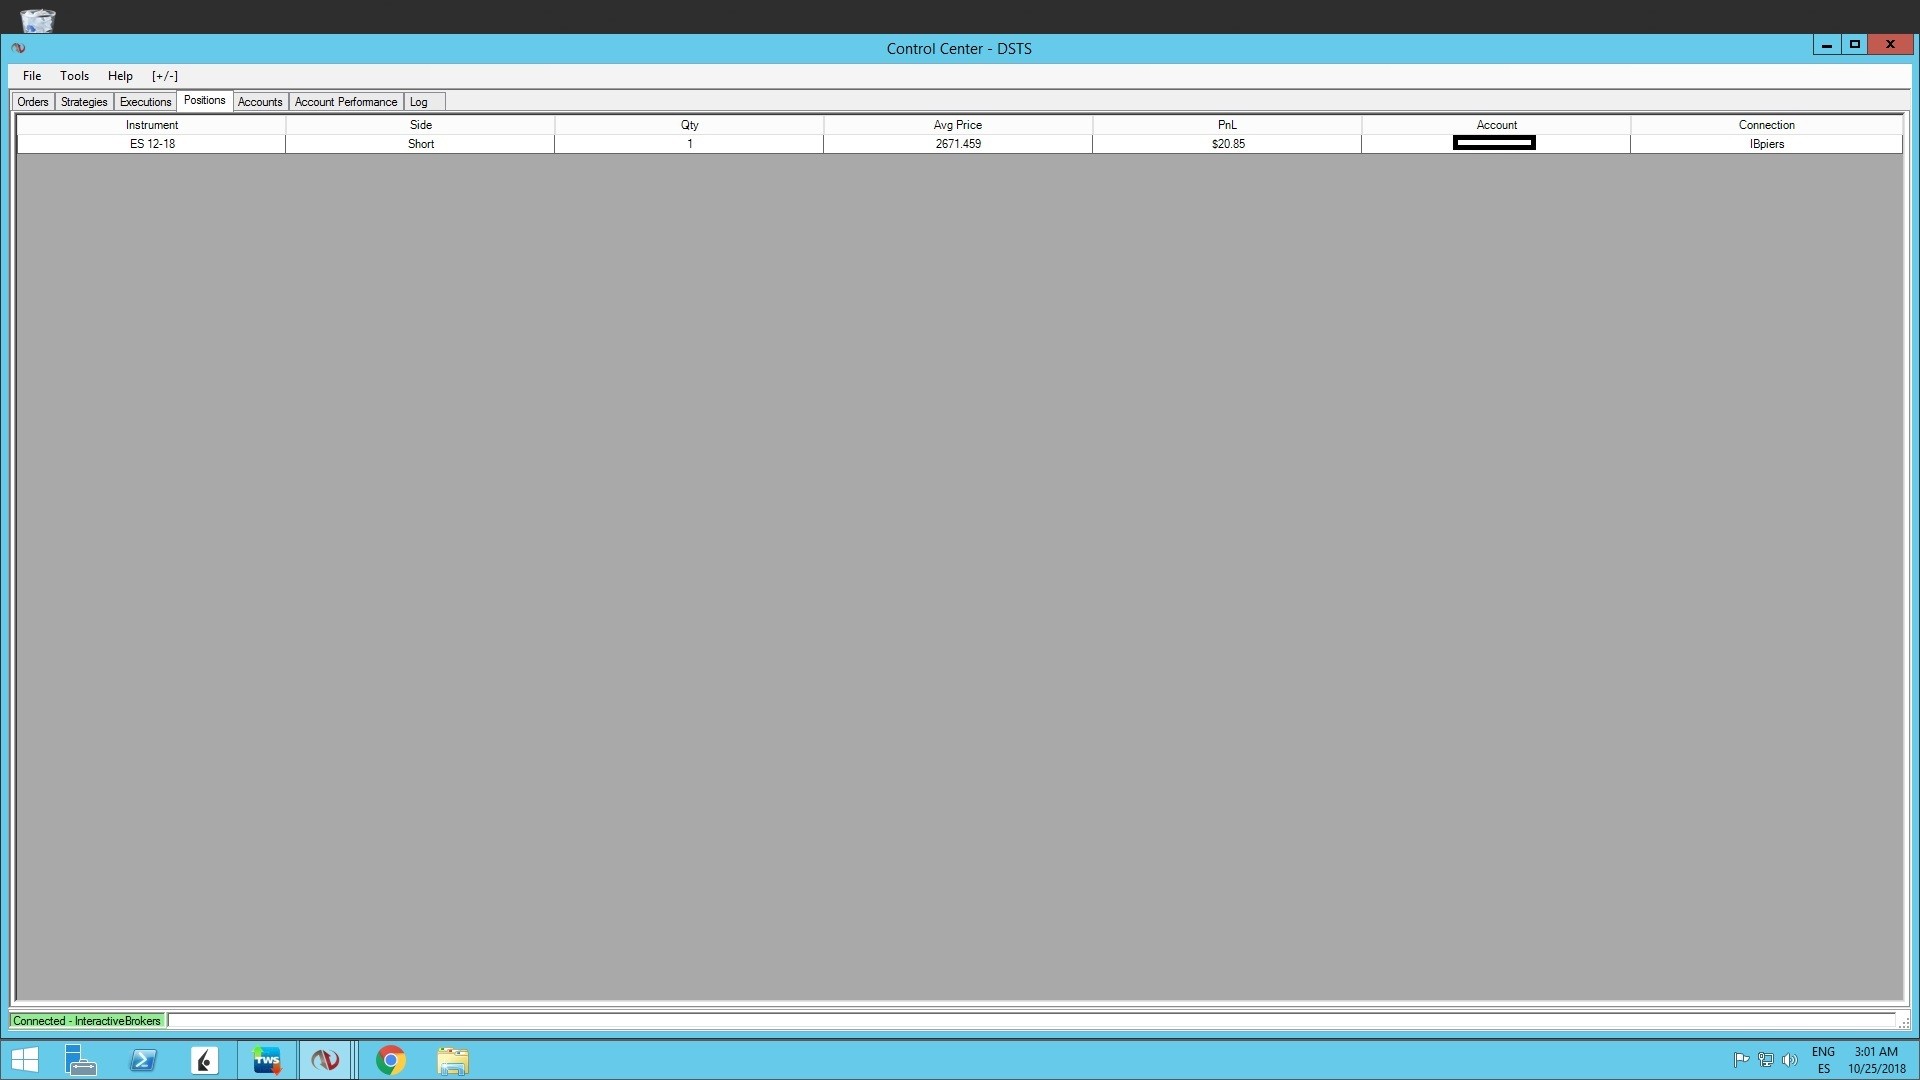This screenshot has height=1080, width=1920.
Task: Select the ES 12-18 position row
Action: [x=152, y=144]
